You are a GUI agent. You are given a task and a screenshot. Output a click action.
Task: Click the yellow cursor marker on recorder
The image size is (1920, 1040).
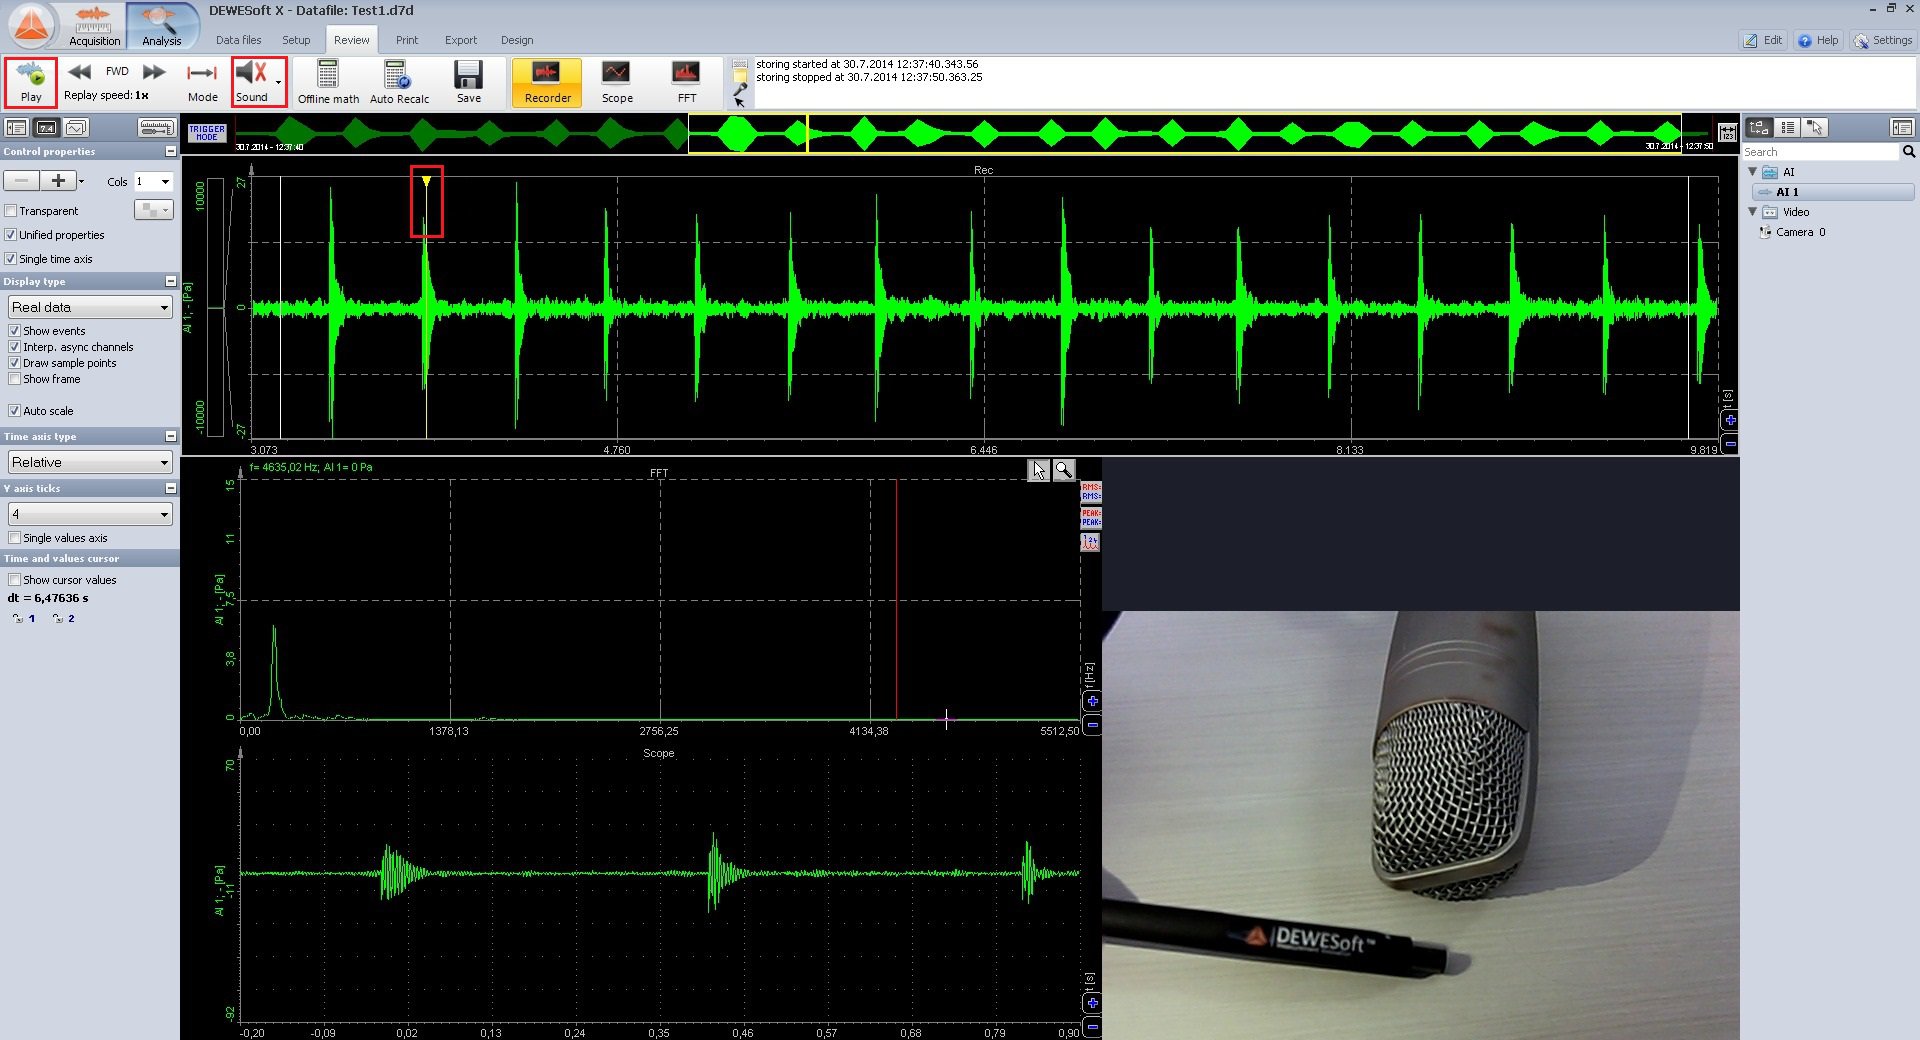click(x=426, y=182)
